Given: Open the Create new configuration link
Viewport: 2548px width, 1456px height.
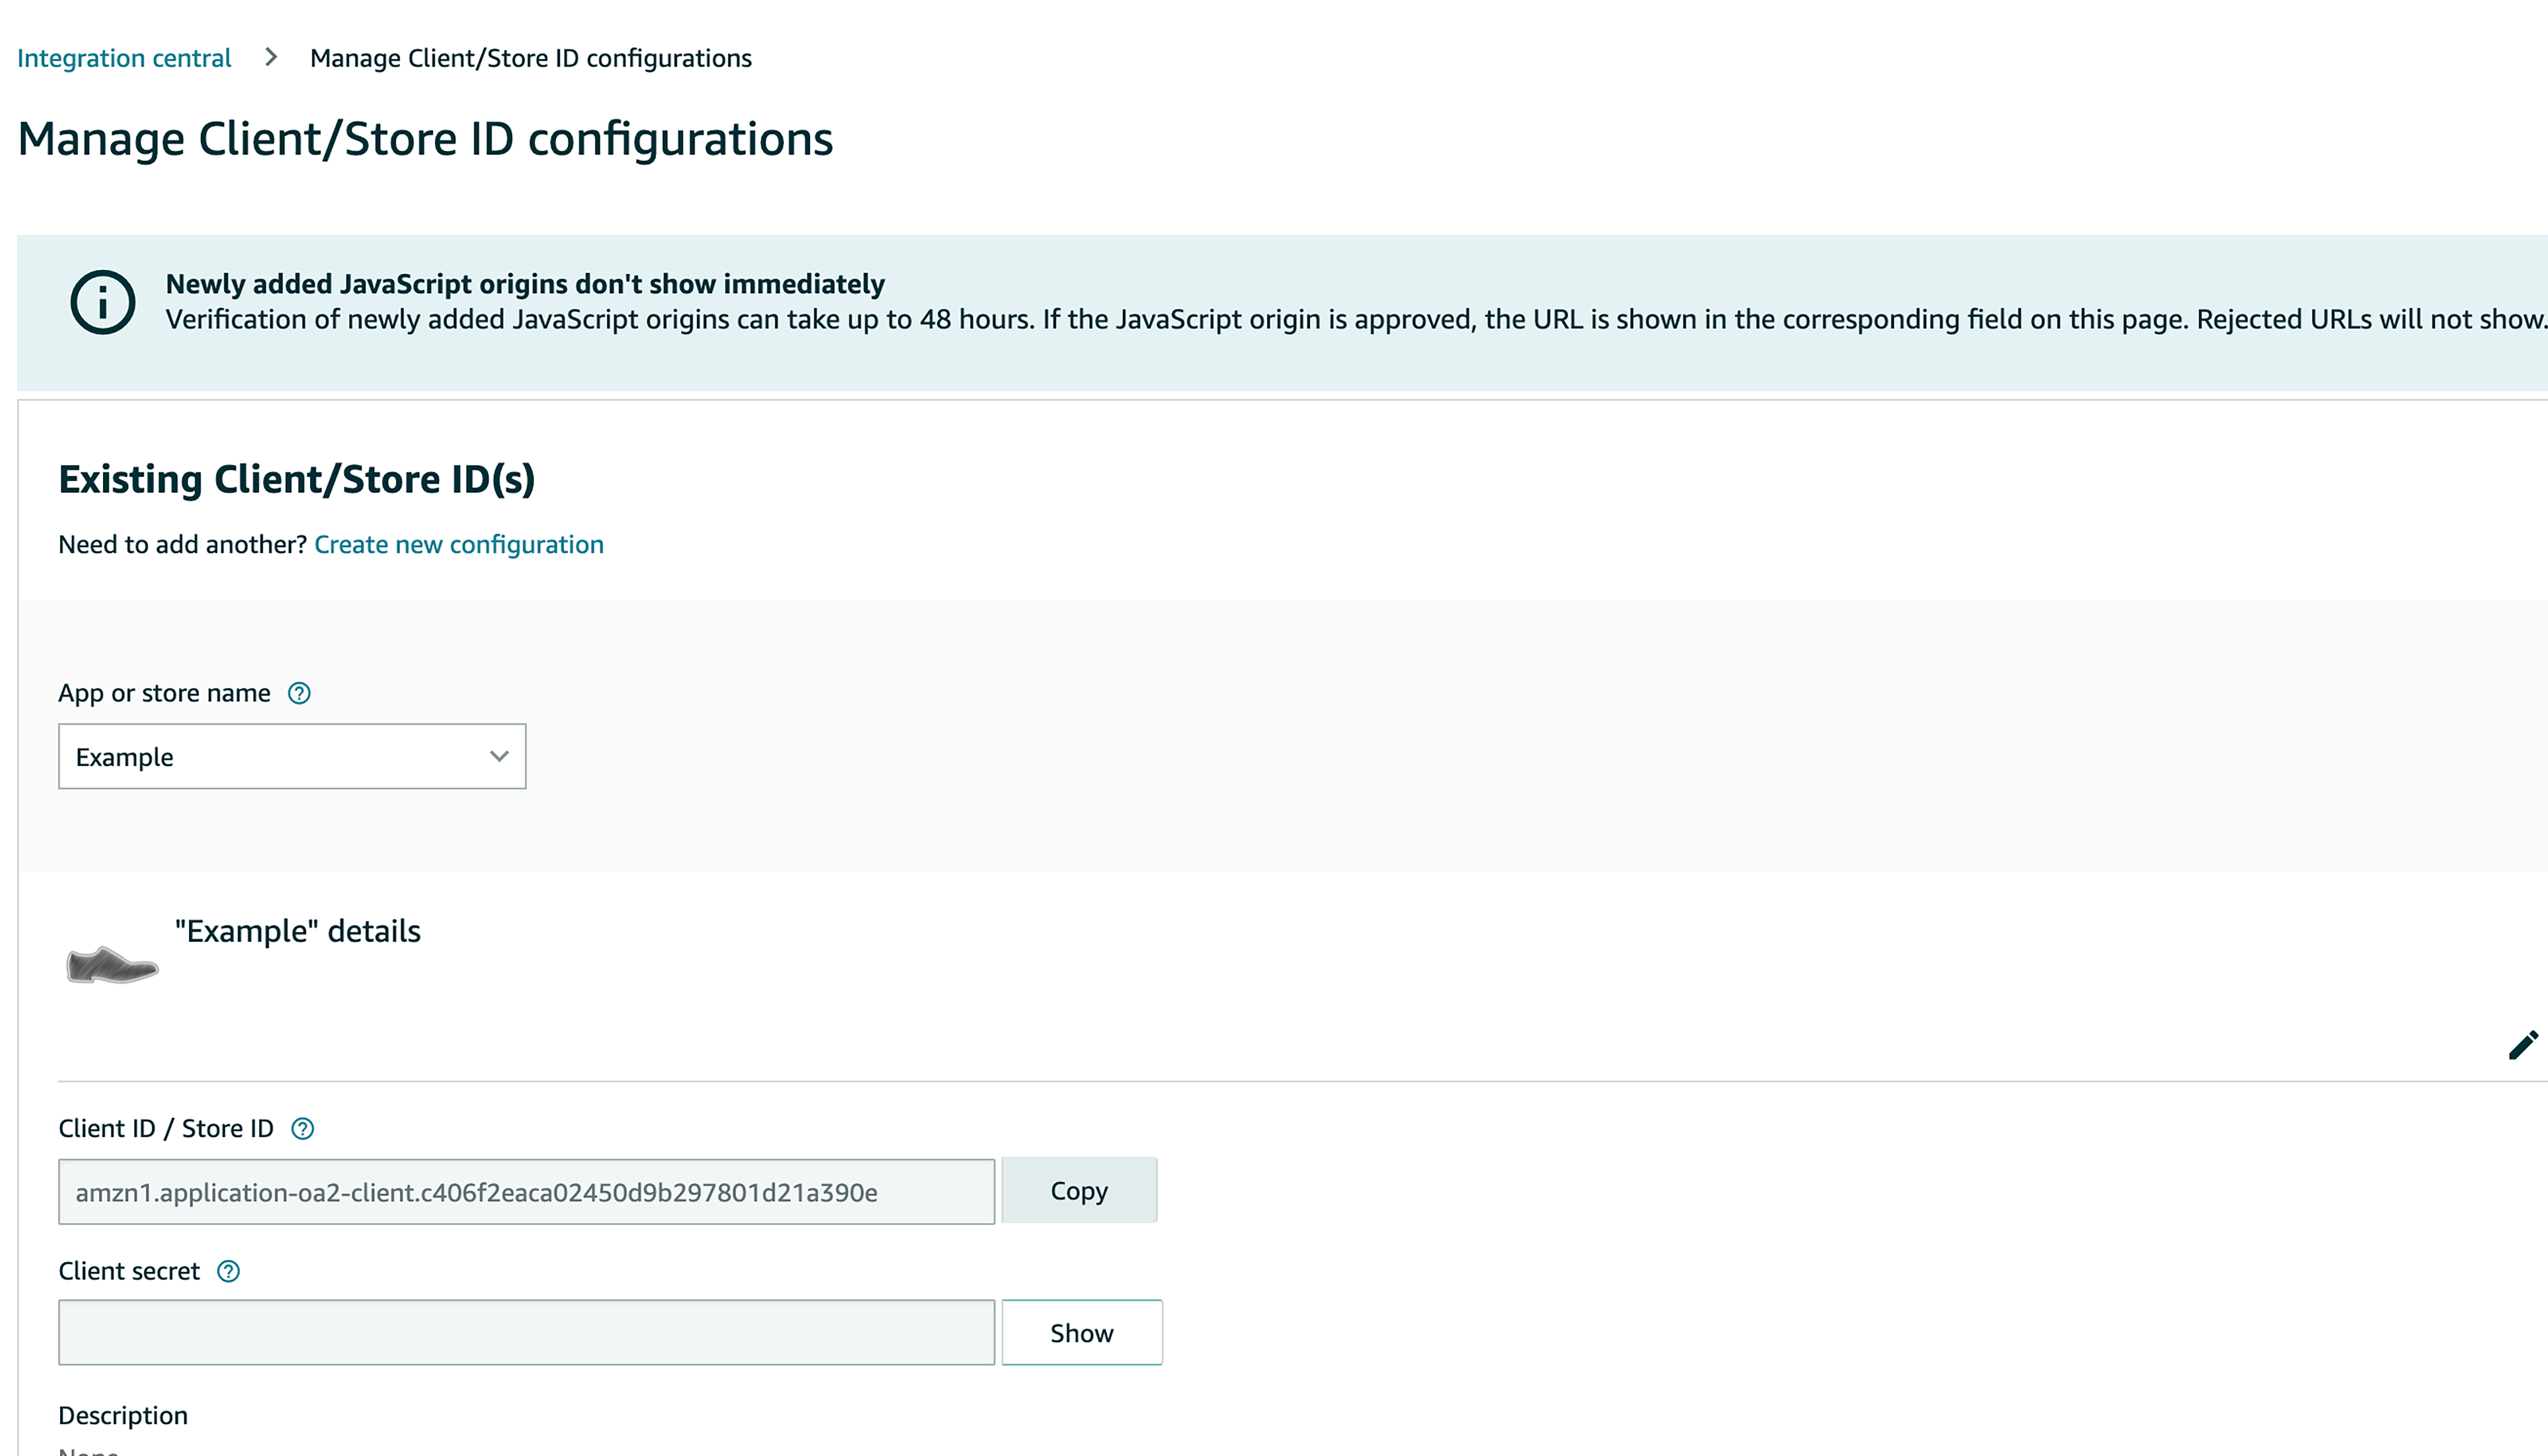Looking at the screenshot, I should (458, 544).
